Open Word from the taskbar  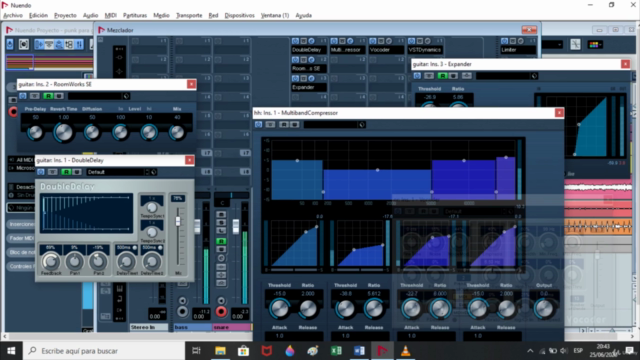point(359,351)
